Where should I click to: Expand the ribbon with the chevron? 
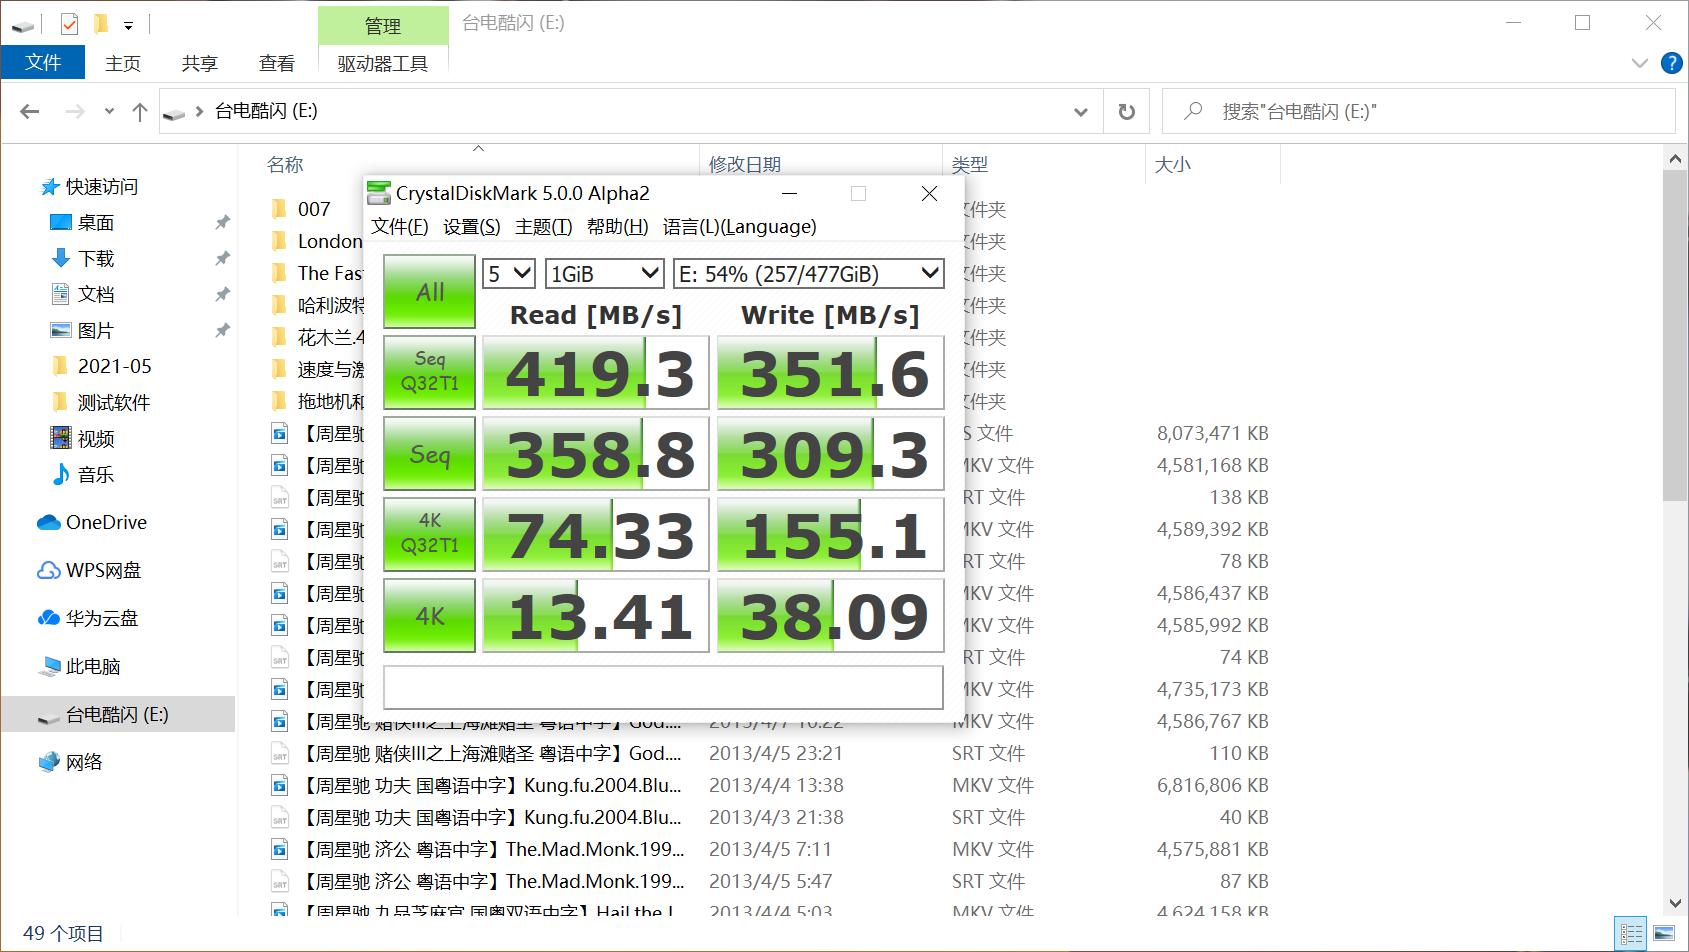(1639, 63)
